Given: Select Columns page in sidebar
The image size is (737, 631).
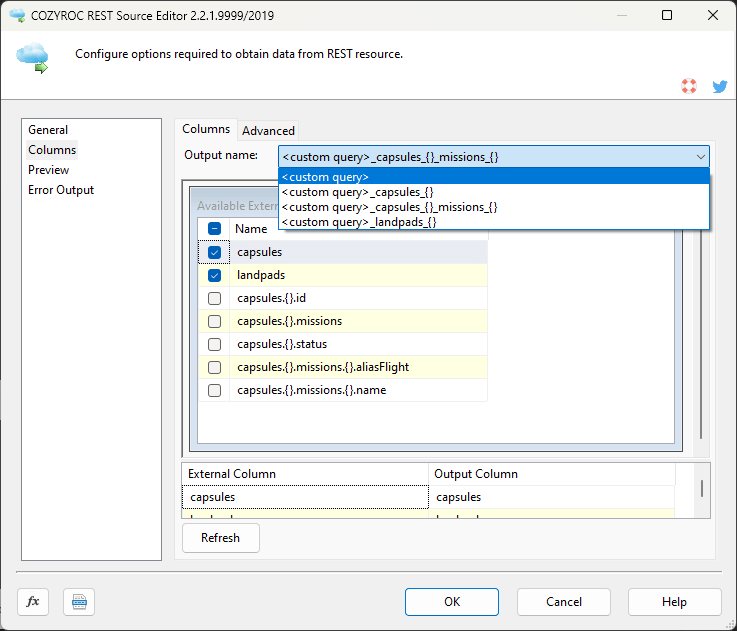Looking at the screenshot, I should (x=52, y=150).
